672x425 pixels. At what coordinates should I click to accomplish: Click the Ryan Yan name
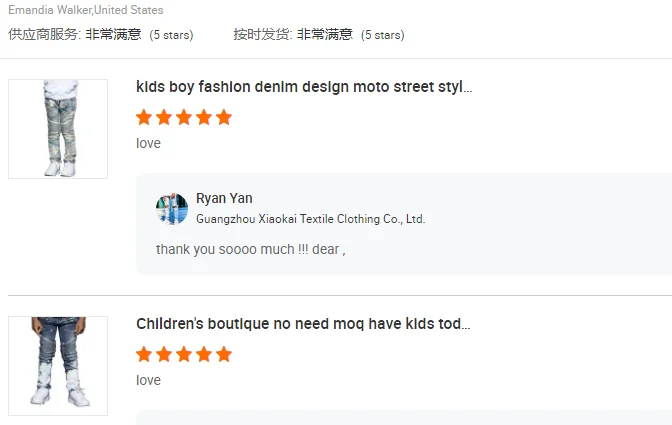pos(224,198)
